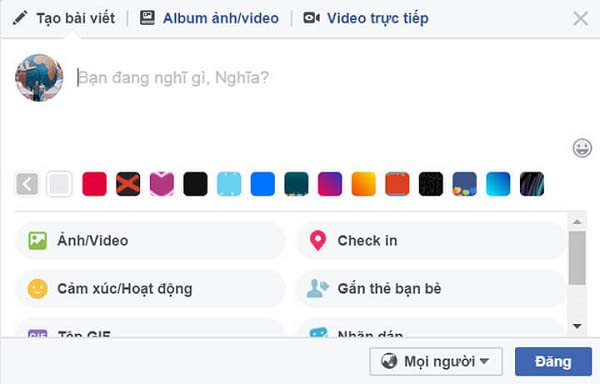This screenshot has width=600, height=384.
Task: Open the Mọi người audience dropdown
Action: 436,361
